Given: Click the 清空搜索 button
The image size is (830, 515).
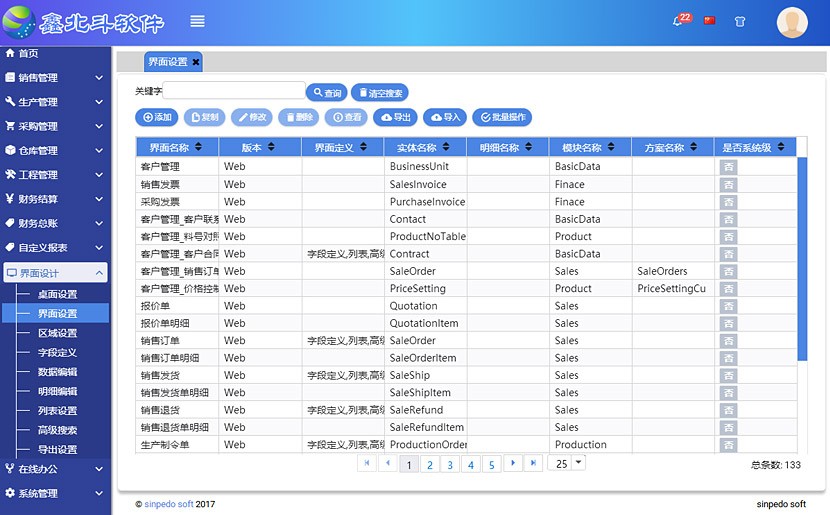Looking at the screenshot, I should pyautogui.click(x=379, y=93).
